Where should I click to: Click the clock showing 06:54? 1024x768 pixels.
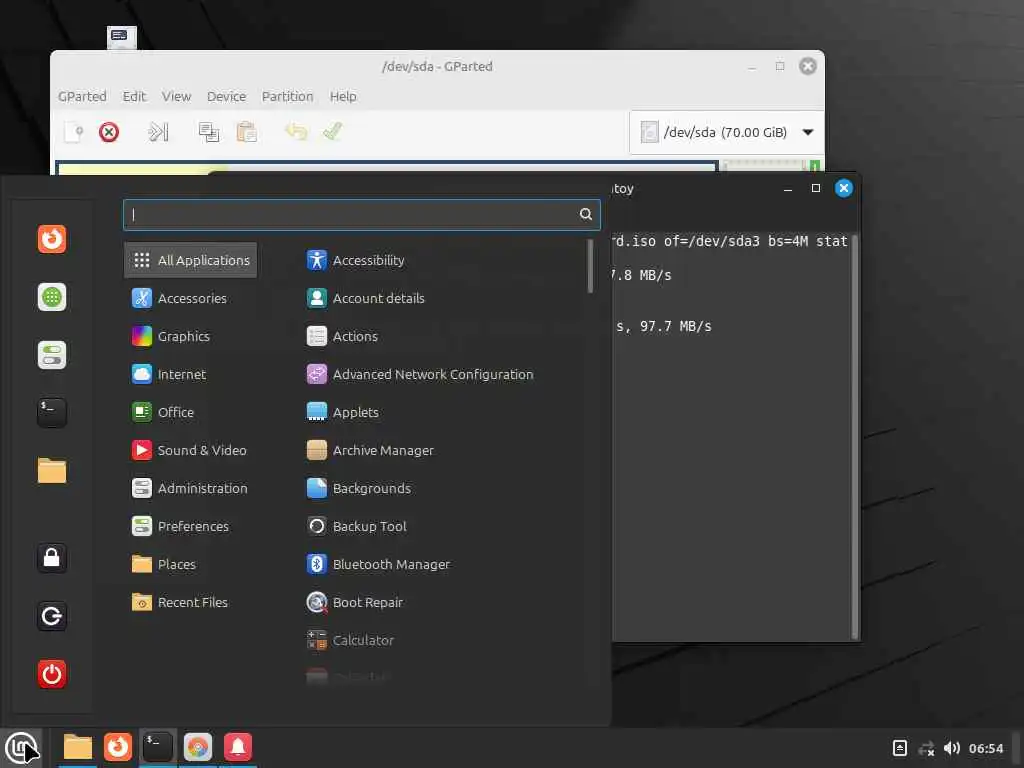[x=985, y=748]
